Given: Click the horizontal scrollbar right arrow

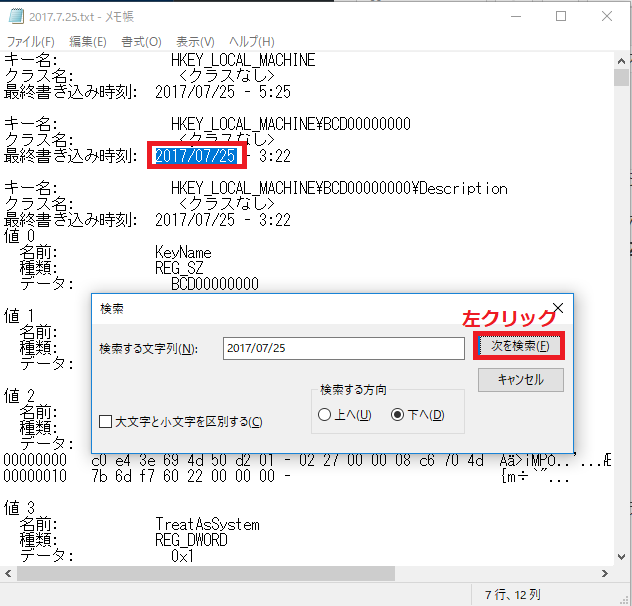Looking at the screenshot, I should (605, 573).
